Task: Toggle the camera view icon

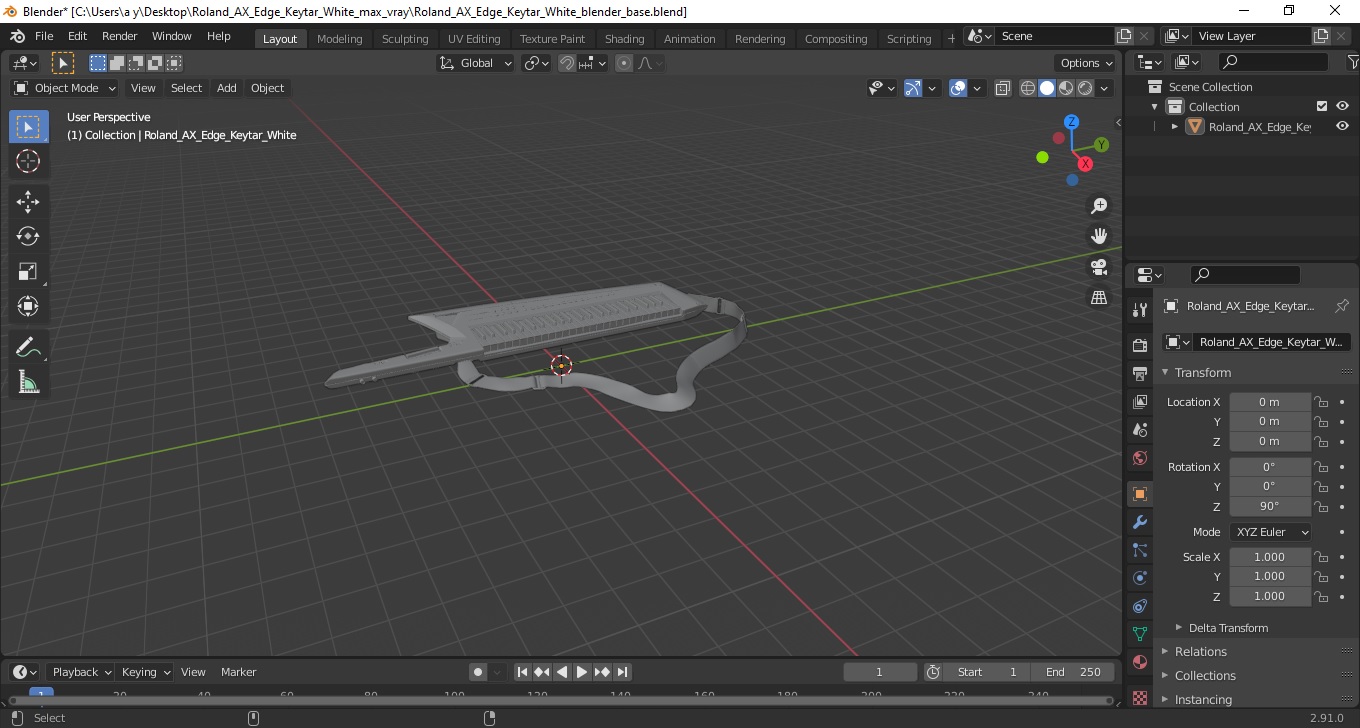Action: click(x=1099, y=267)
